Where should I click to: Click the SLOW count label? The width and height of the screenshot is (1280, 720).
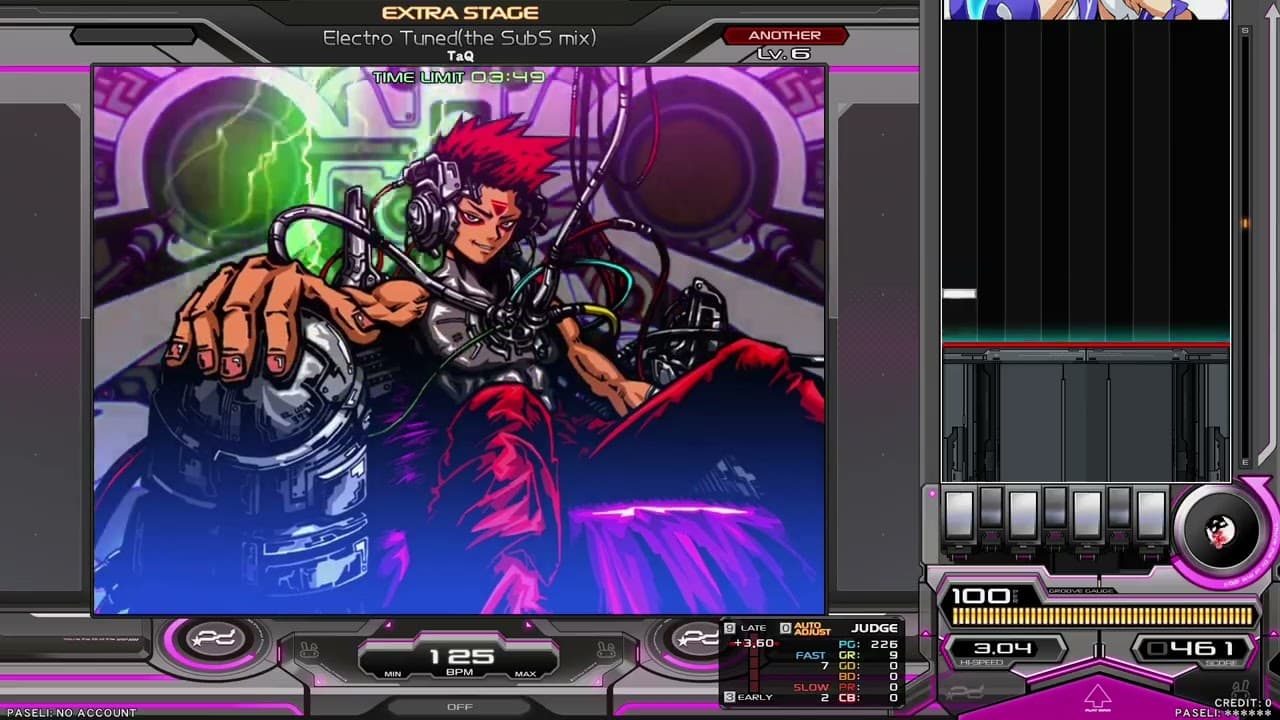pos(811,687)
